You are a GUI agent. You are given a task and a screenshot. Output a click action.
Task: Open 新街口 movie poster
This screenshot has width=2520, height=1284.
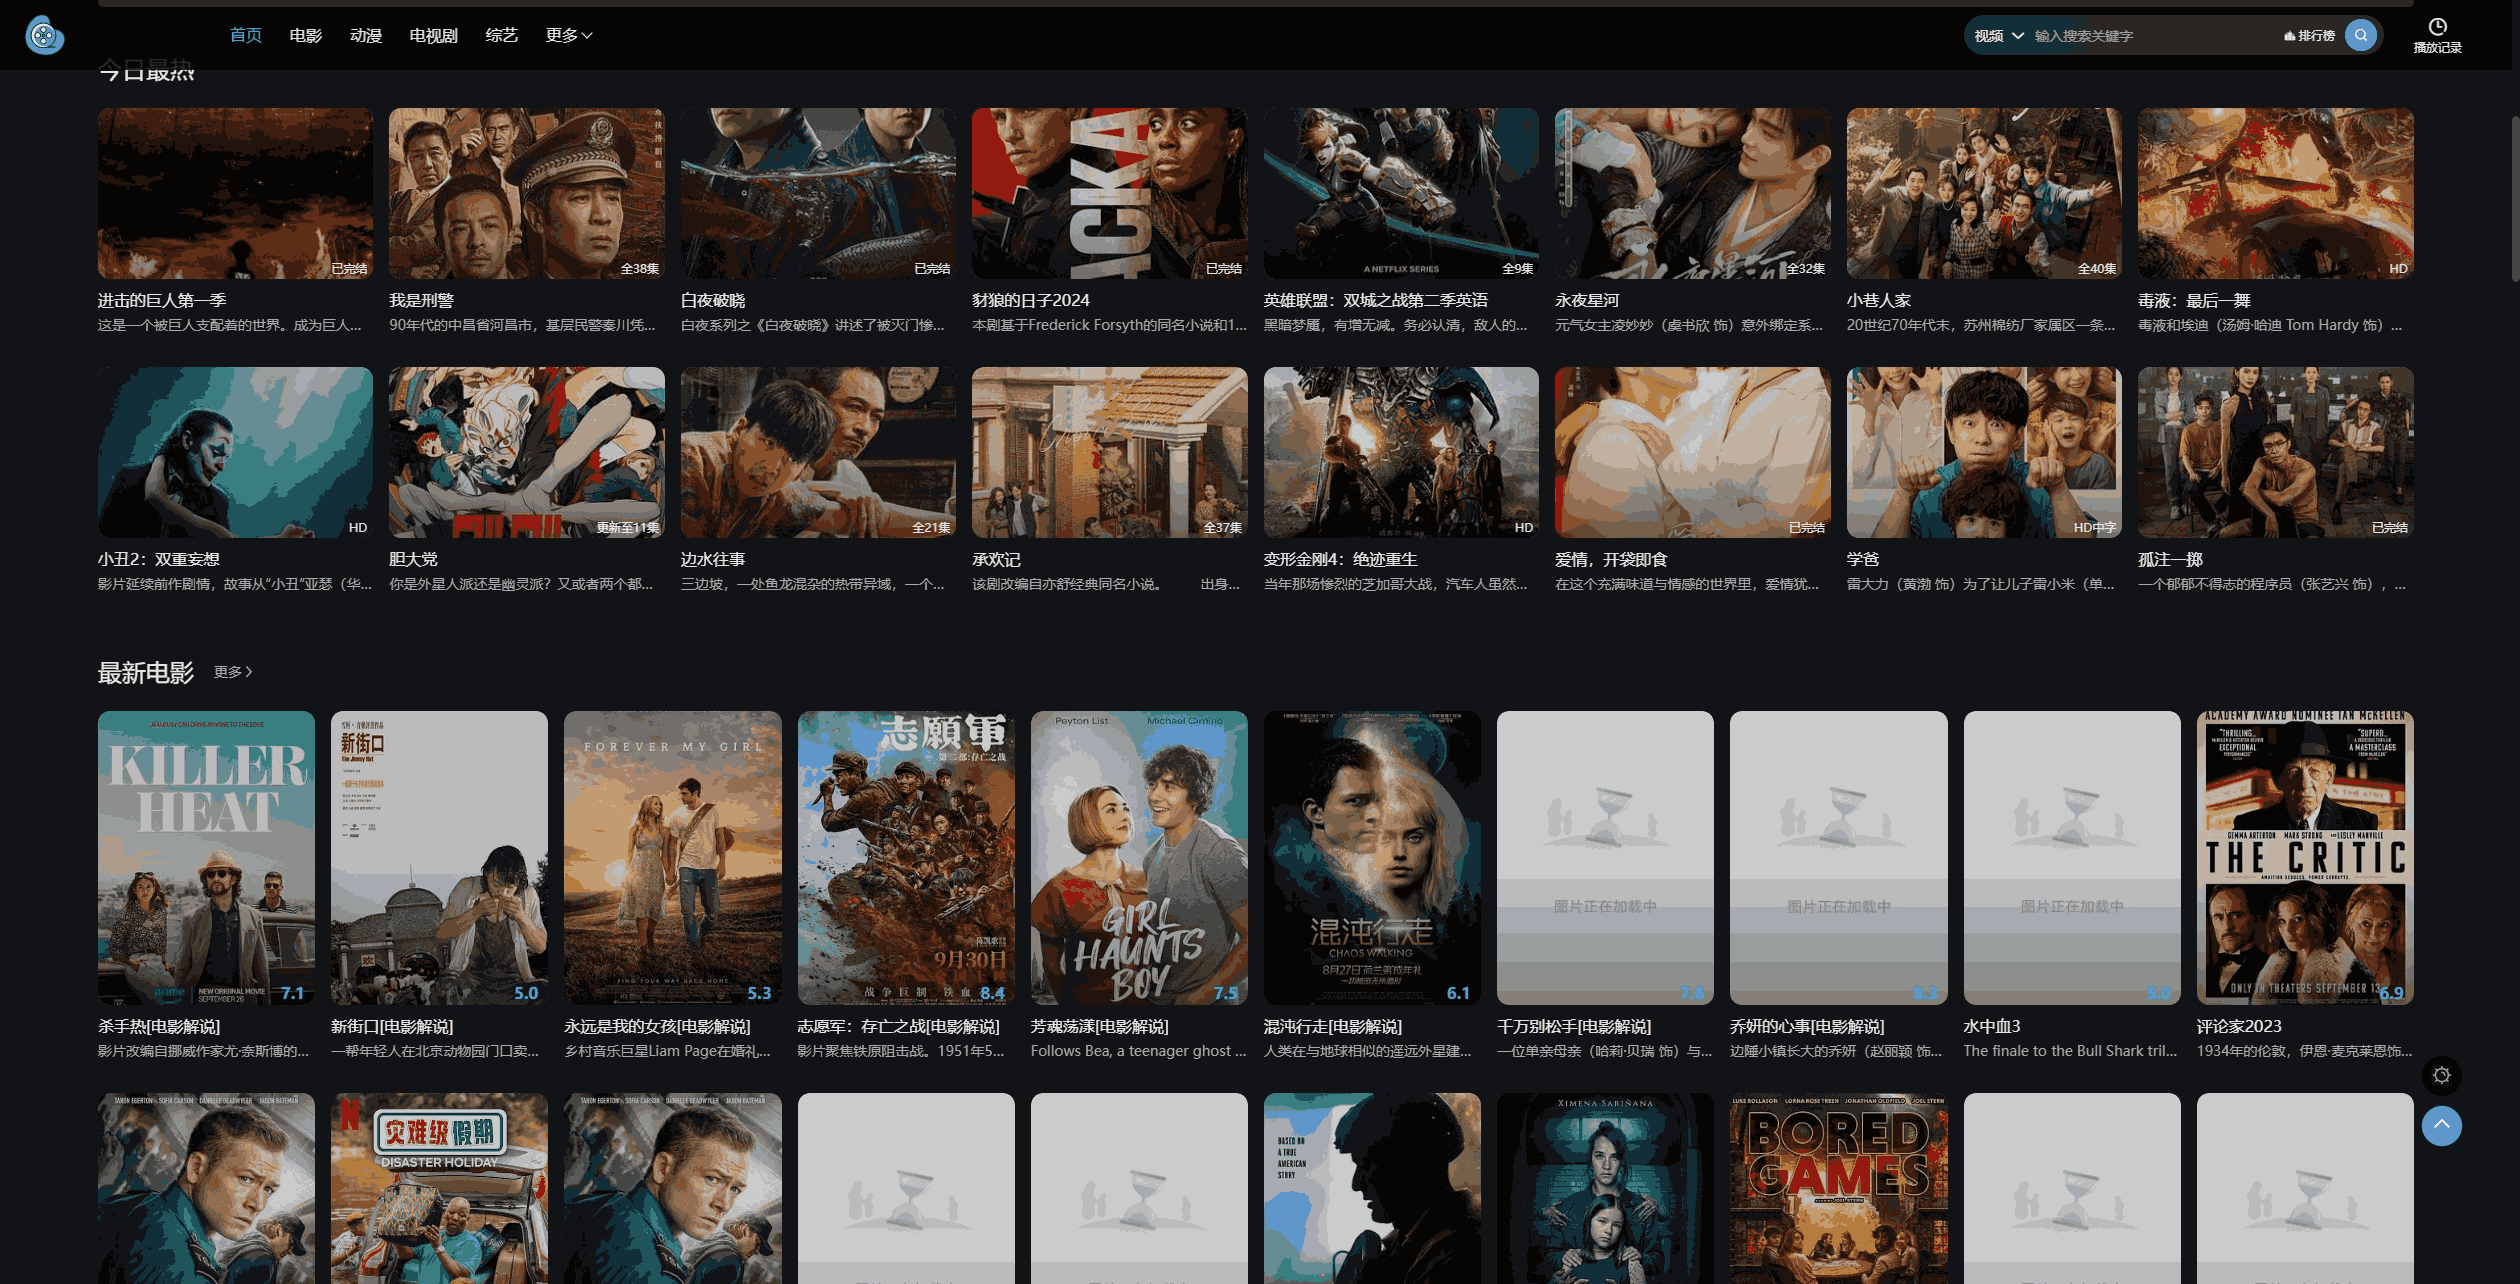(x=439, y=858)
